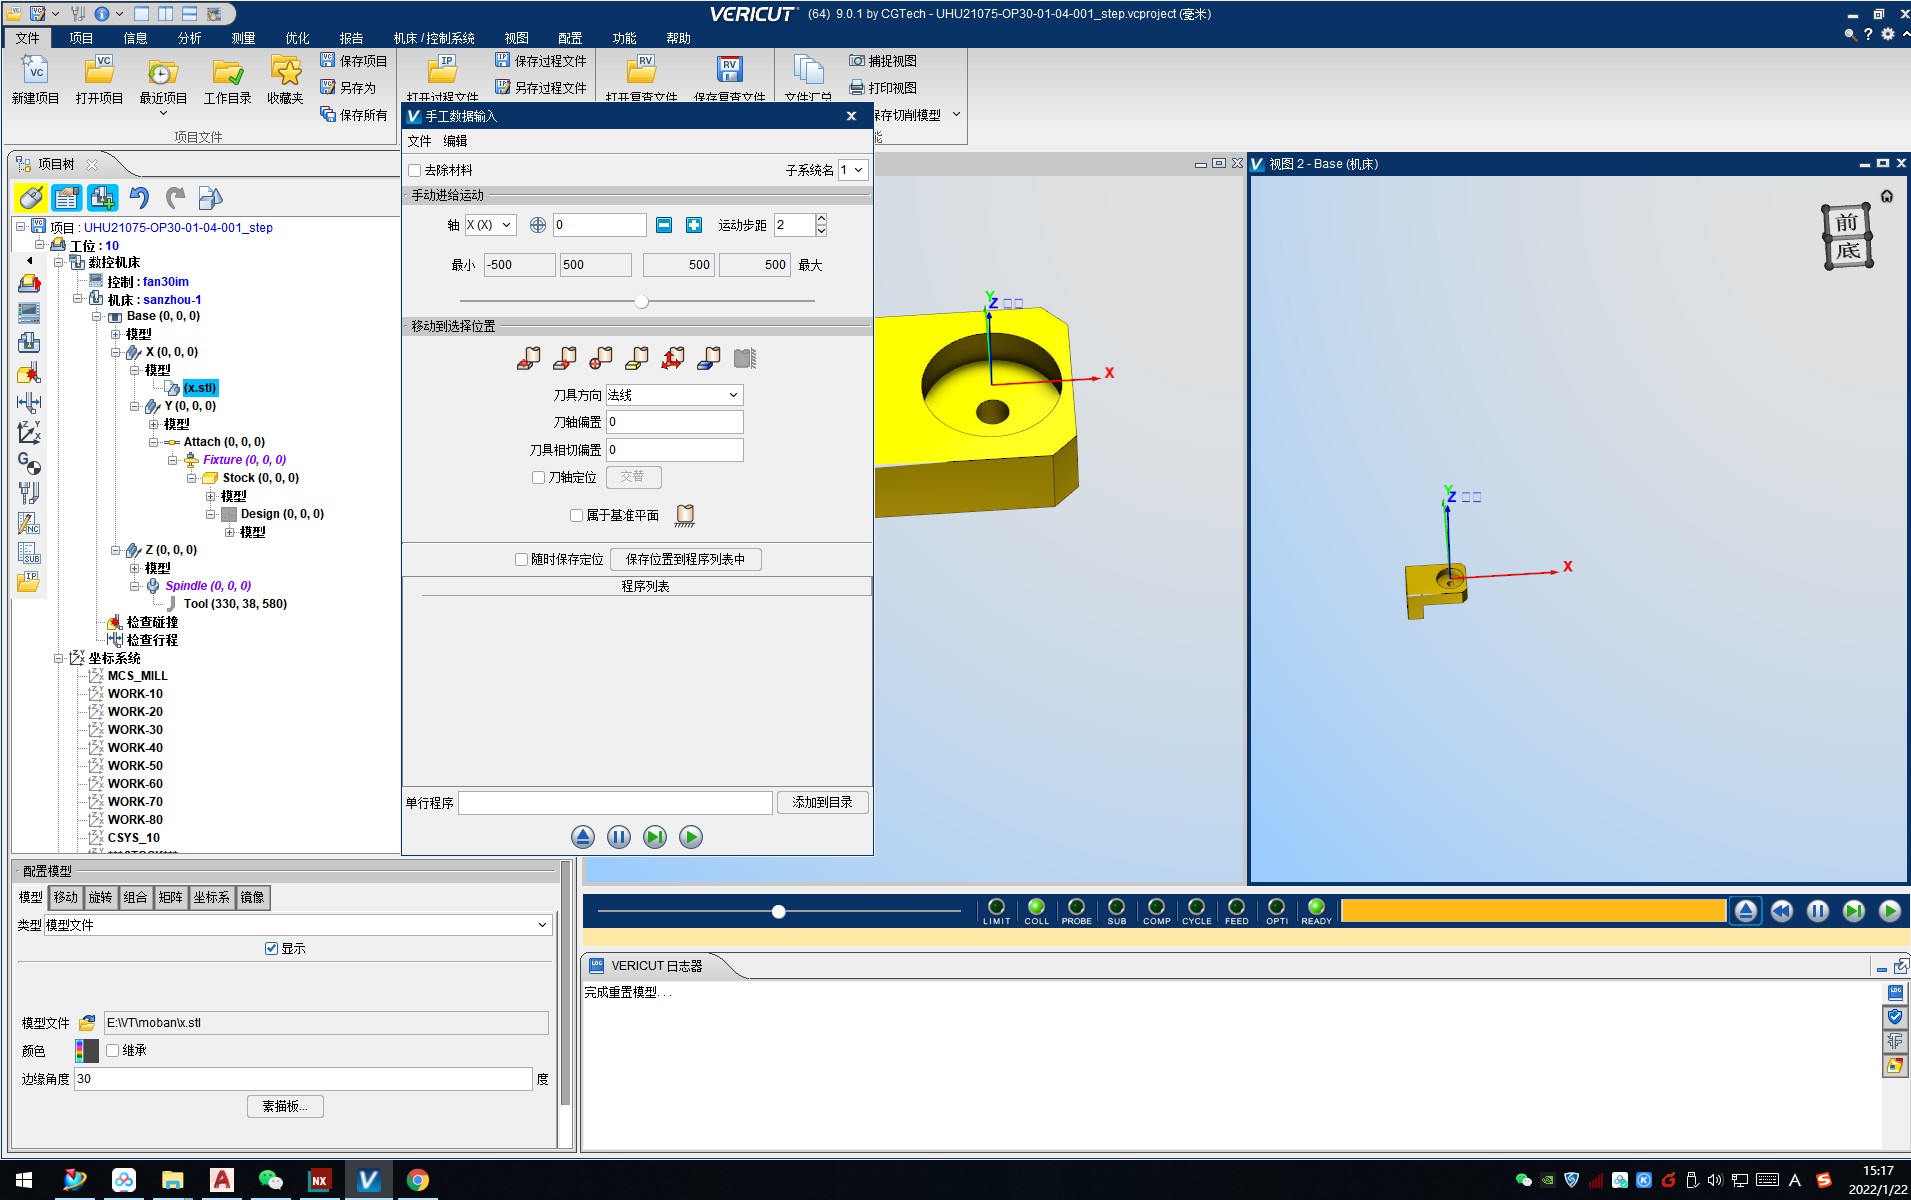
Task: Click the home view icon in view 2
Action: [x=1887, y=196]
